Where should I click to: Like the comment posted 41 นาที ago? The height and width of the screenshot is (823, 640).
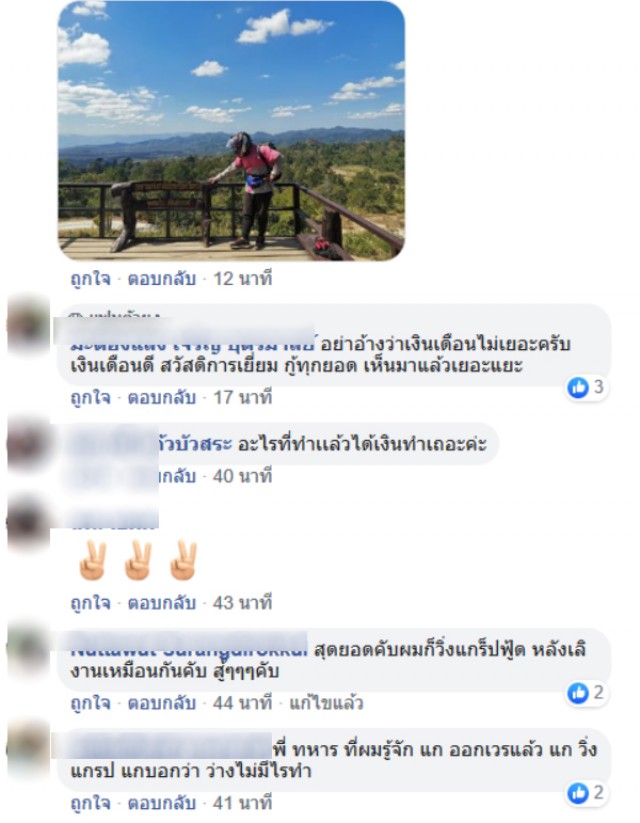click(x=90, y=803)
